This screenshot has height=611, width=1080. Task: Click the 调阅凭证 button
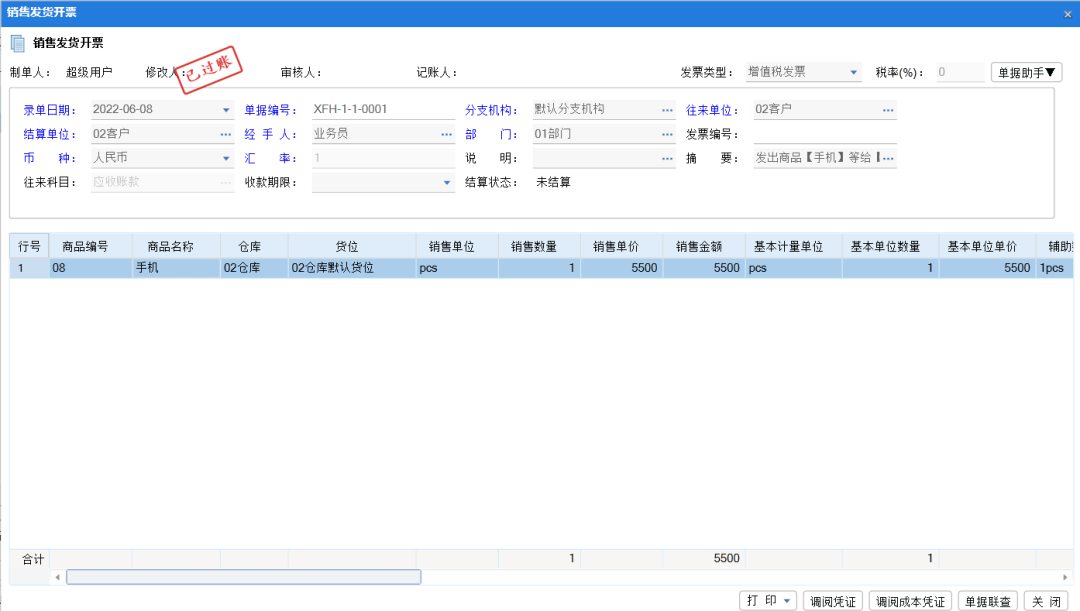click(833, 600)
